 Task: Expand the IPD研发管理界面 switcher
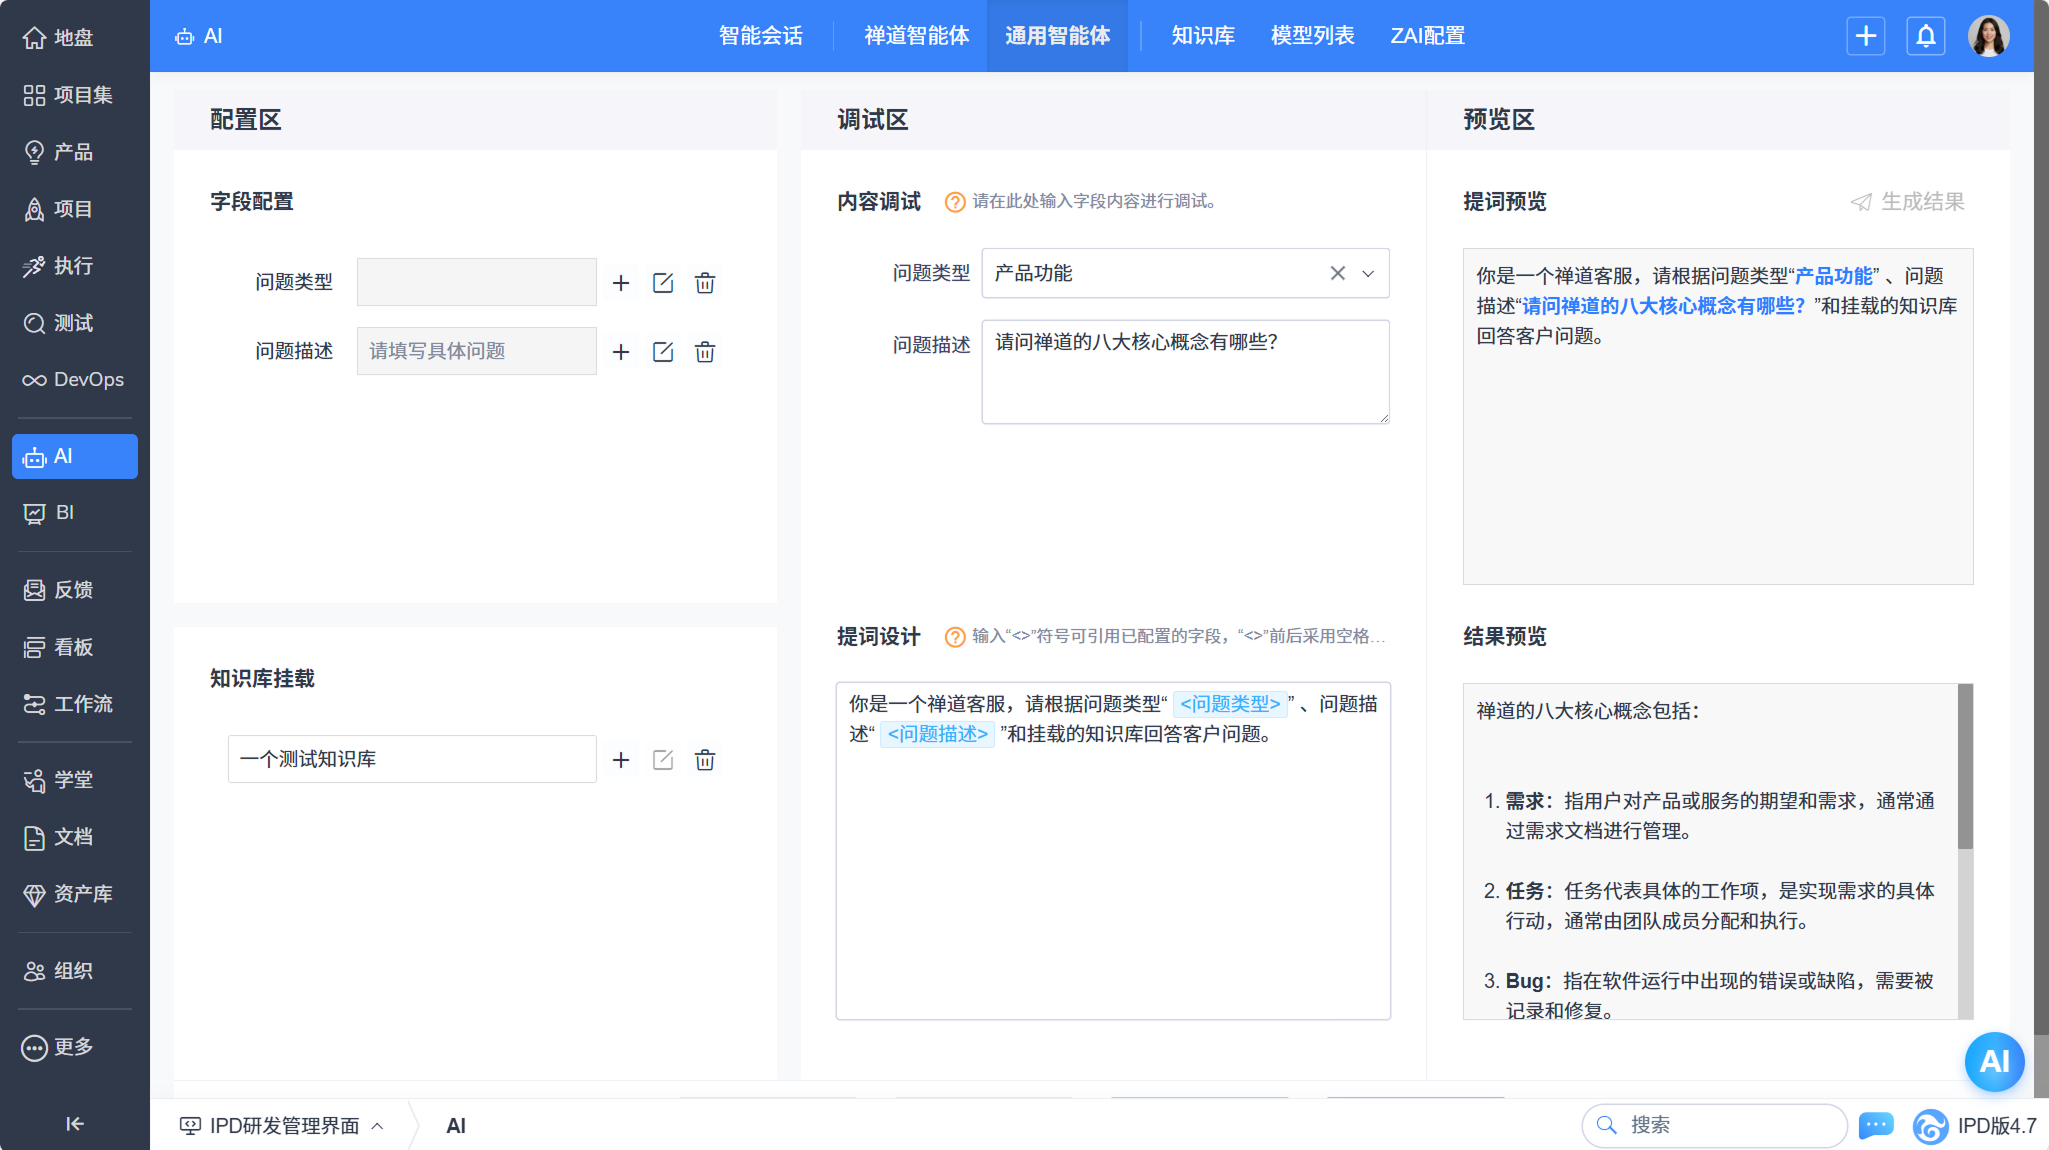pyautogui.click(x=282, y=1126)
